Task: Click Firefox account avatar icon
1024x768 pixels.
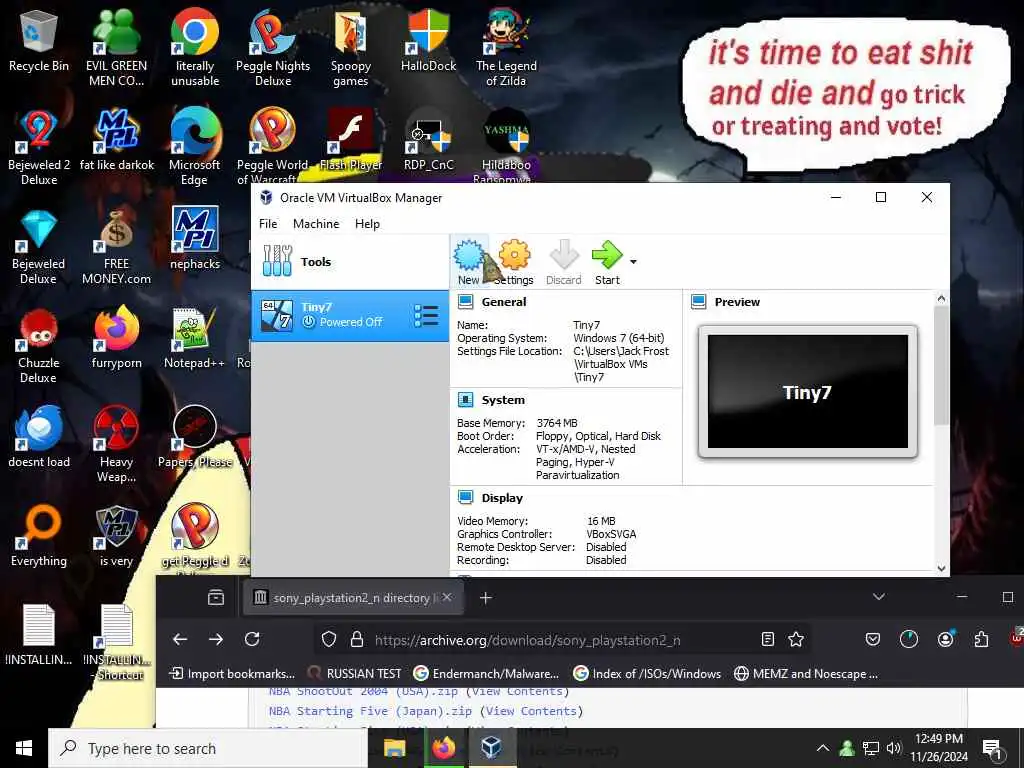Action: click(945, 639)
